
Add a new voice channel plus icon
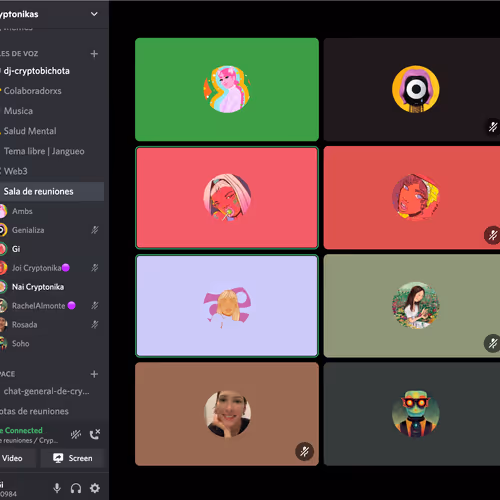(x=94, y=54)
